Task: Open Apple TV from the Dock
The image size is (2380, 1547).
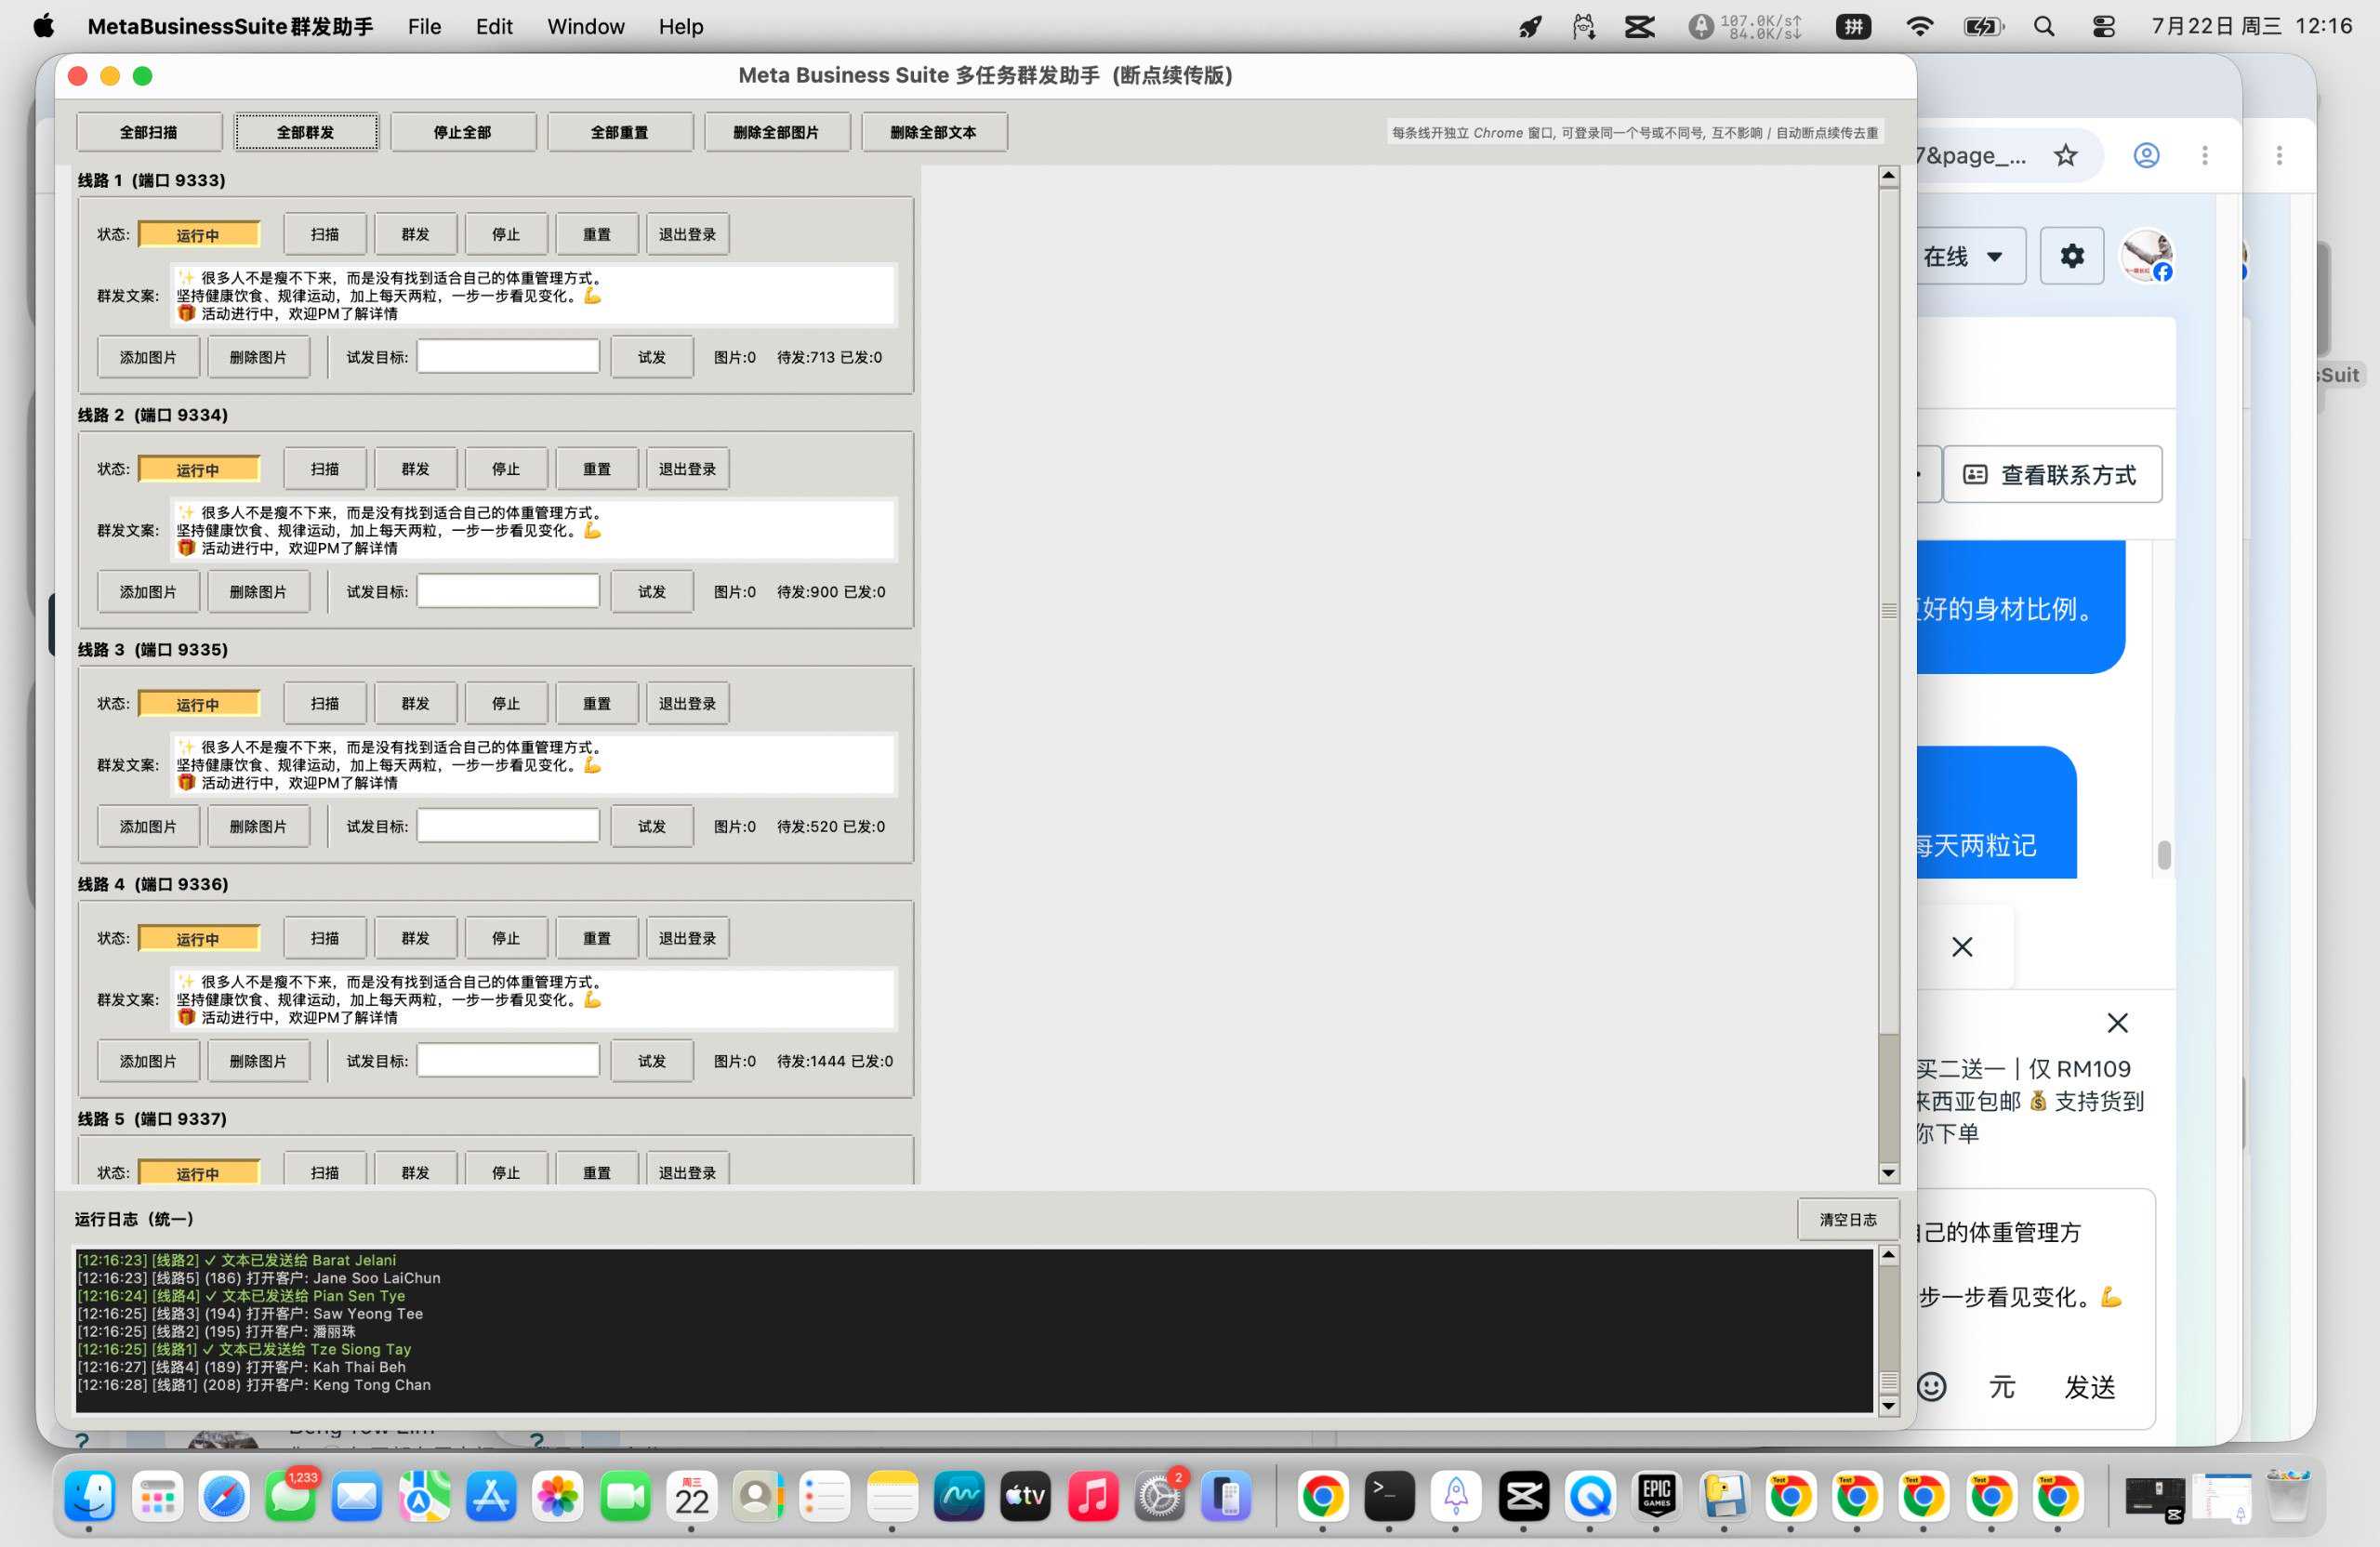Action: coord(1026,1496)
